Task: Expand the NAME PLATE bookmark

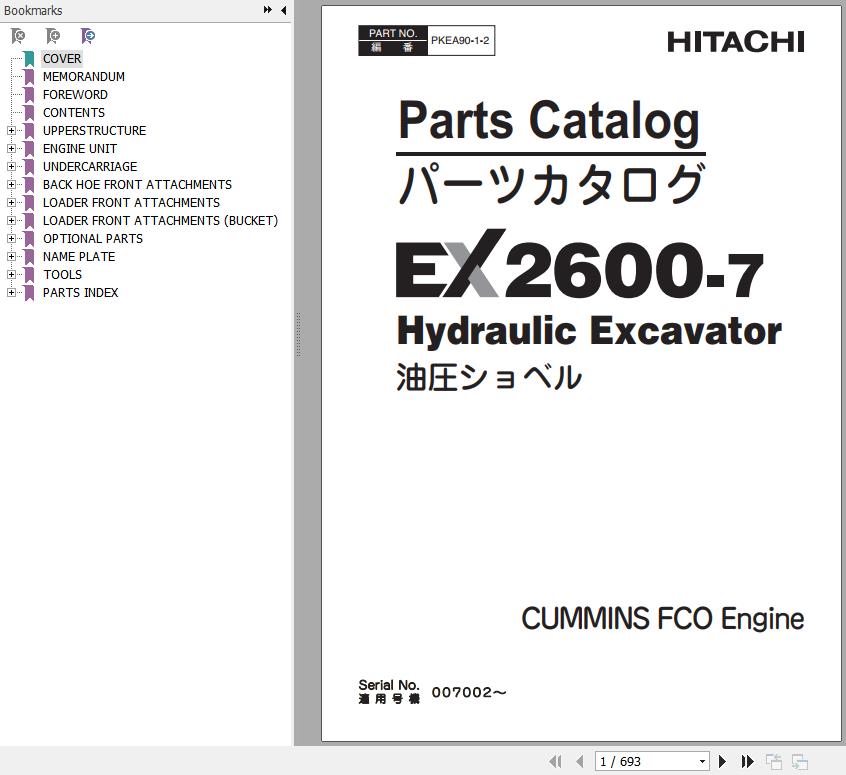Action: 11,256
